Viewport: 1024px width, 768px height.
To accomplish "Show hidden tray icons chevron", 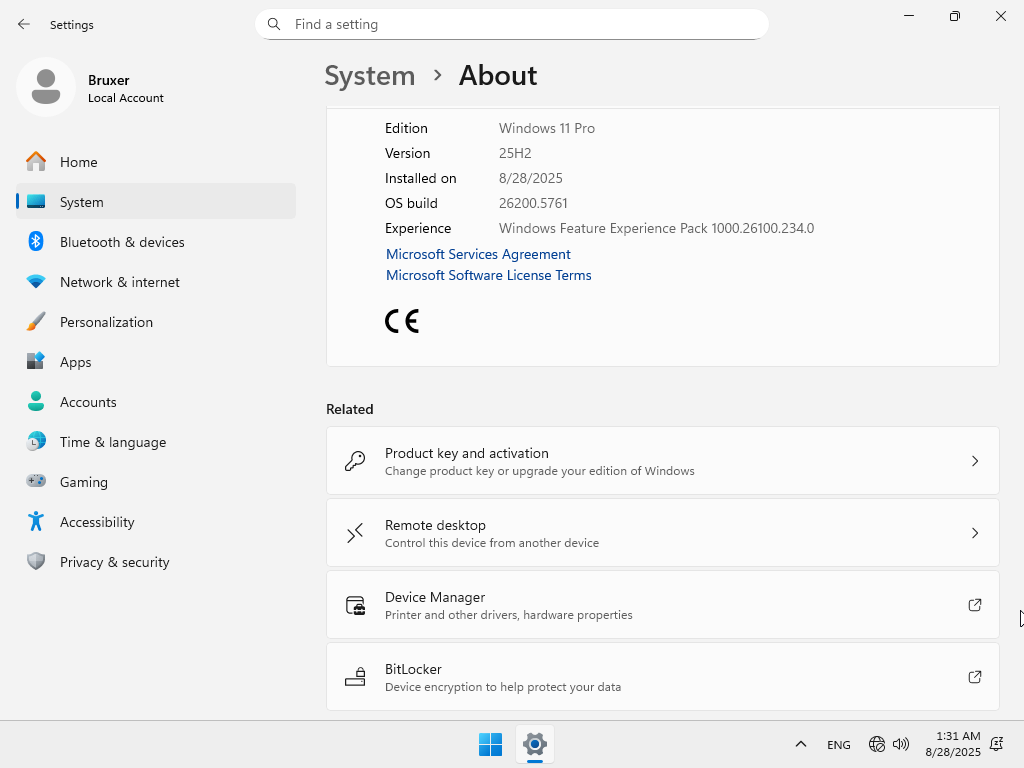I will [x=800, y=744].
